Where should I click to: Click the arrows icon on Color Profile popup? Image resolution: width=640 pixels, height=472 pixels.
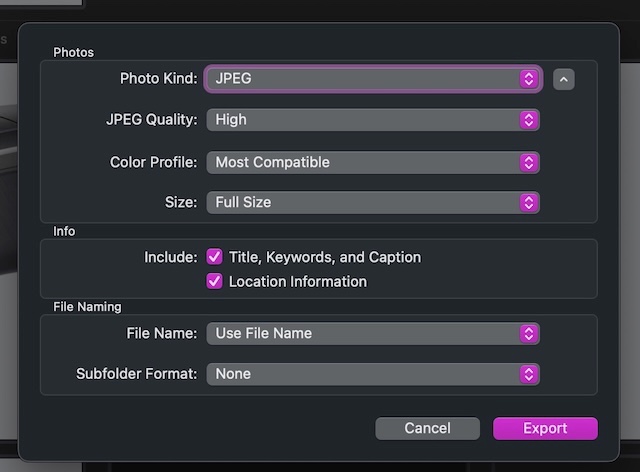(x=528, y=162)
